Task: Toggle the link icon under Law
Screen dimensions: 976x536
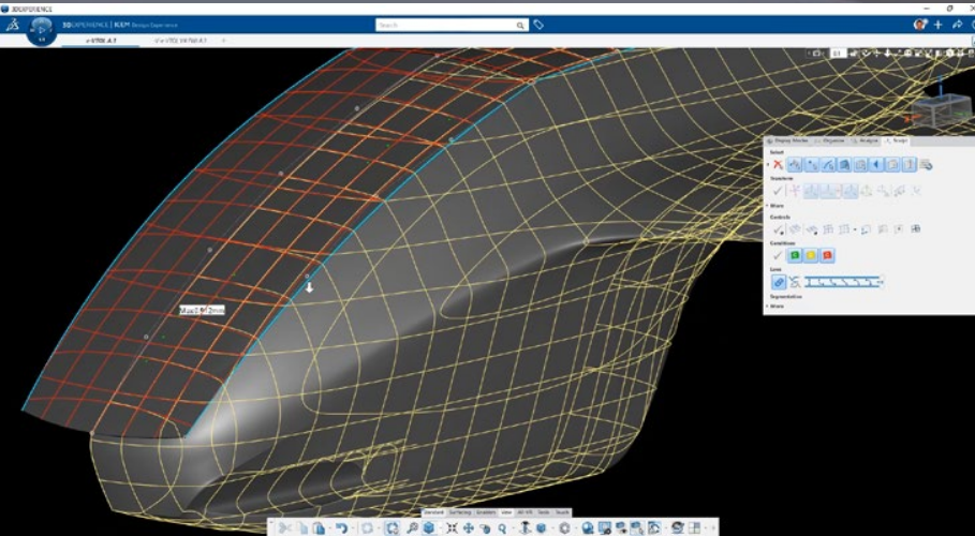Action: 778,282
